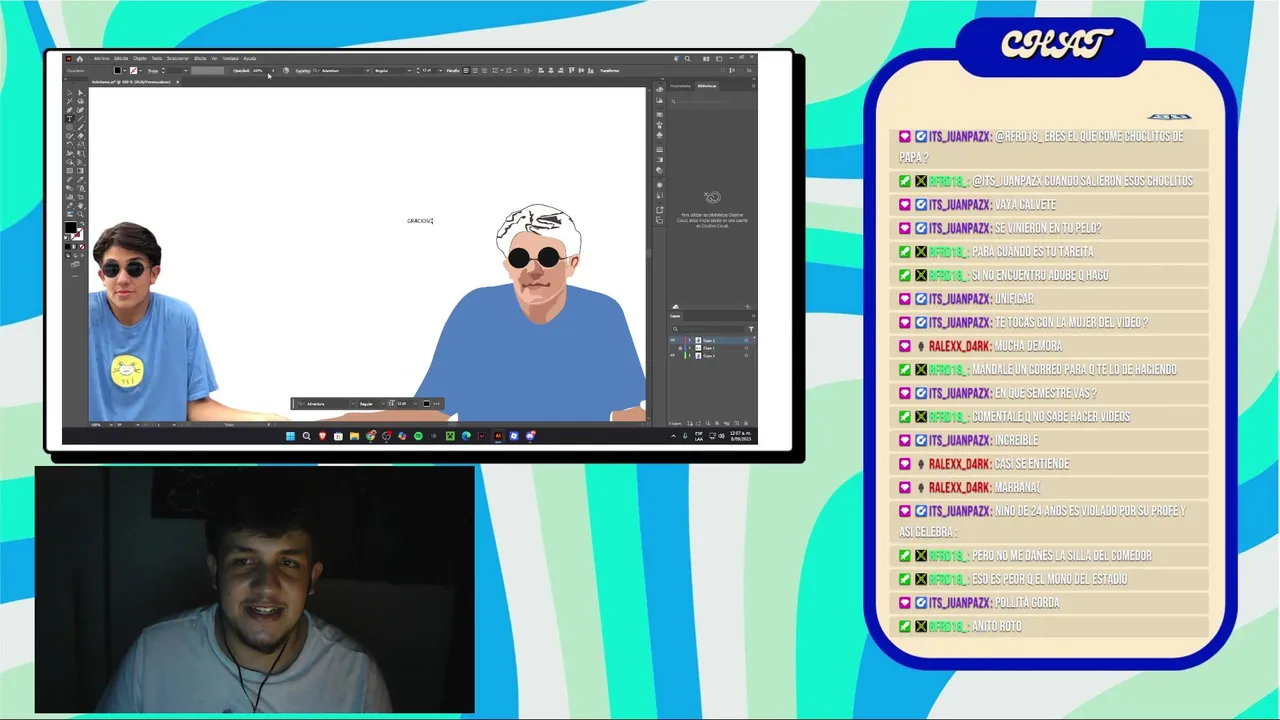
Task: Select the Direct Selection tool
Action: click(80, 92)
